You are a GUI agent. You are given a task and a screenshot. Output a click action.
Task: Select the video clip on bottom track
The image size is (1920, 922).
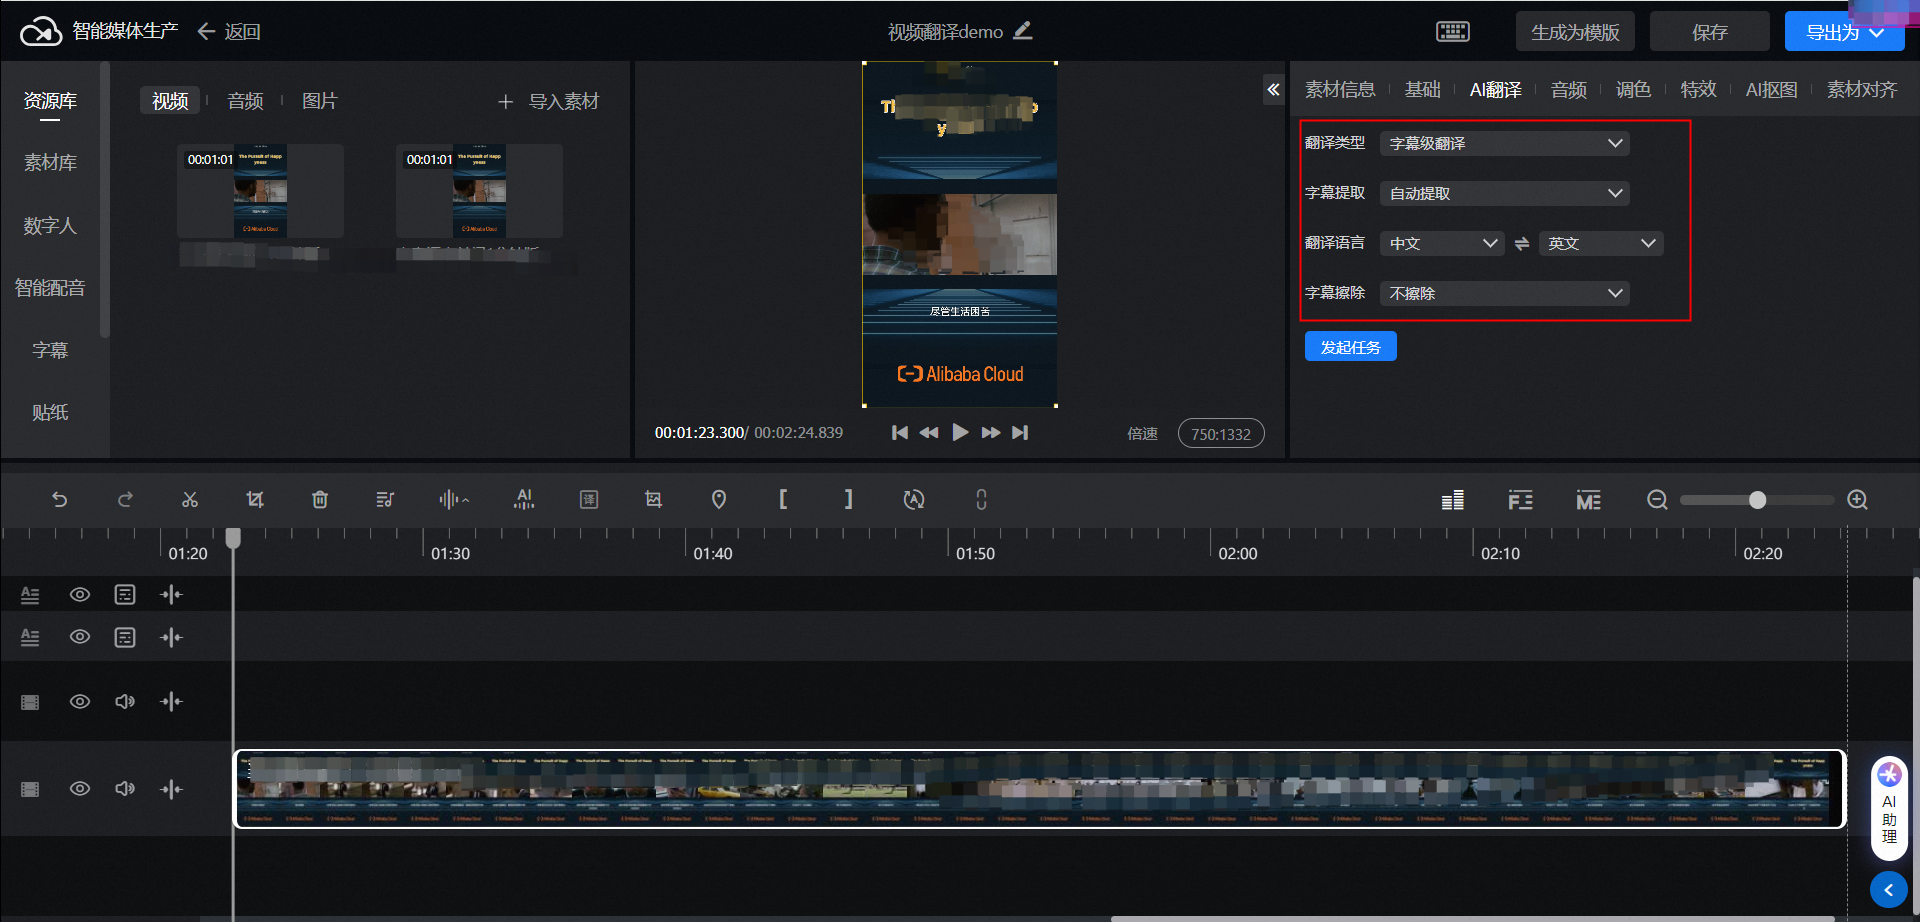[1039, 788]
